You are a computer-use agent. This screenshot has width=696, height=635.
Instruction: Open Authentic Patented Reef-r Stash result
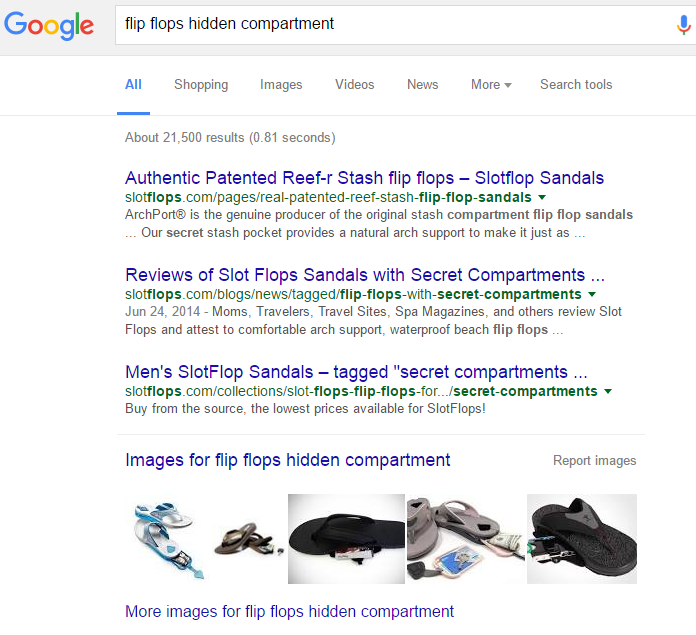[x=364, y=177]
